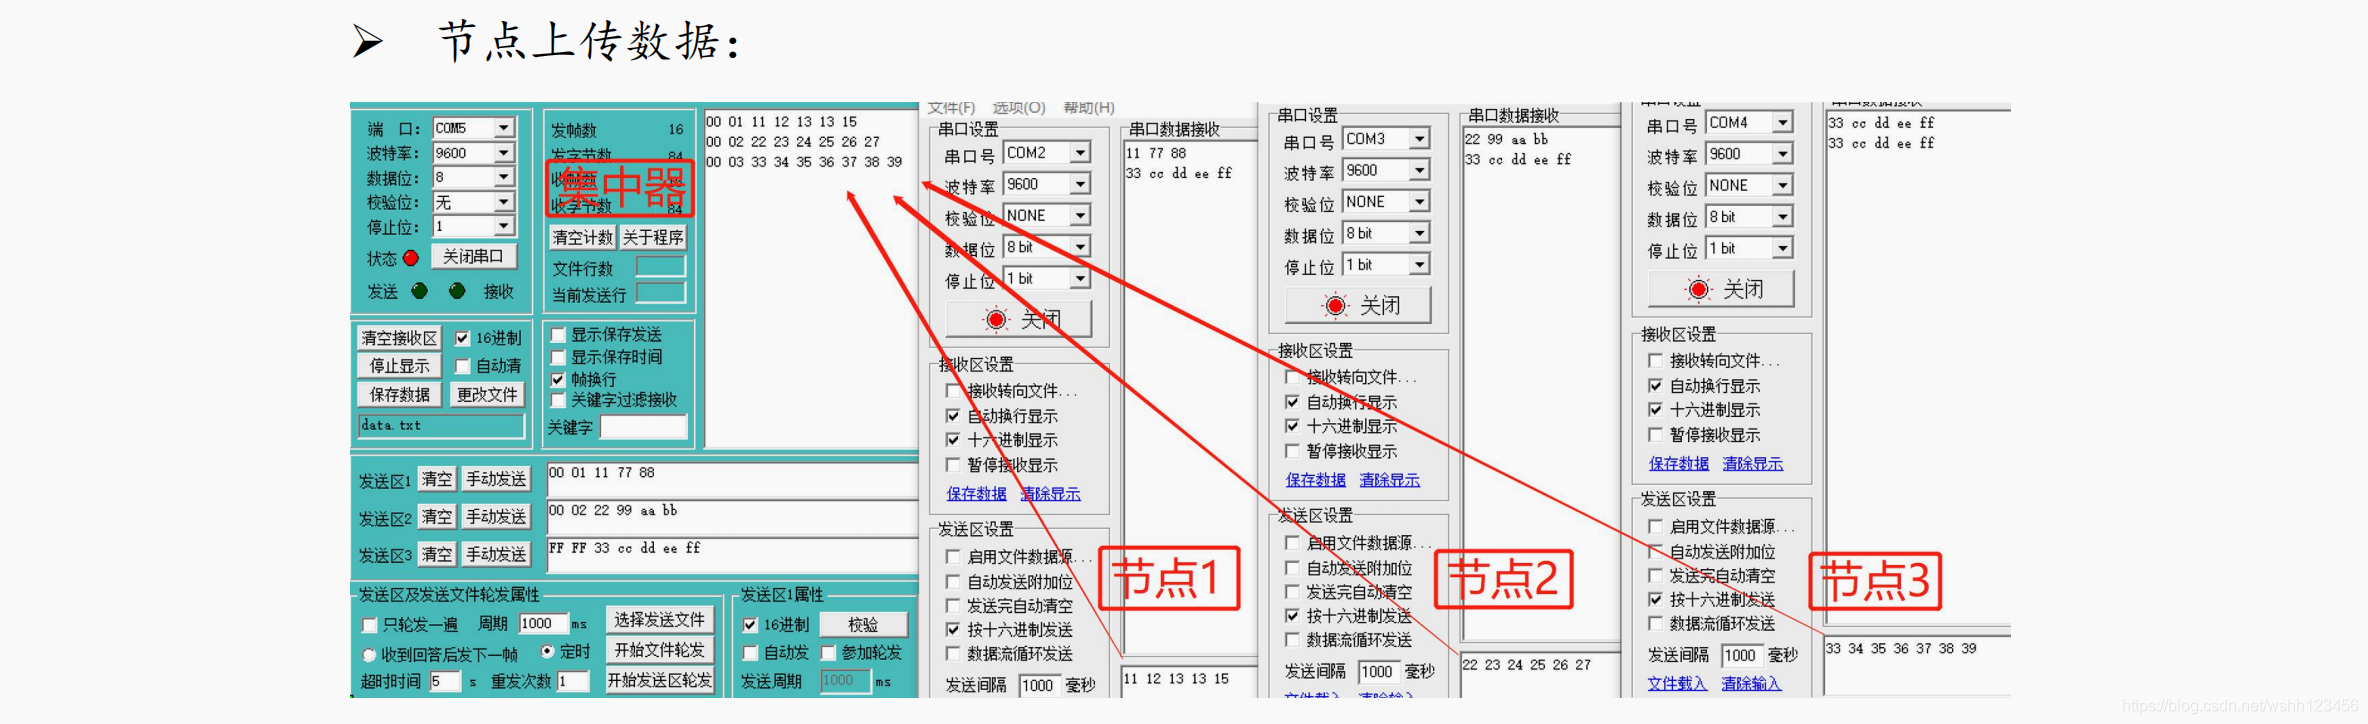Click the red icon 关闭 button in the COM4 window

click(x=1721, y=289)
